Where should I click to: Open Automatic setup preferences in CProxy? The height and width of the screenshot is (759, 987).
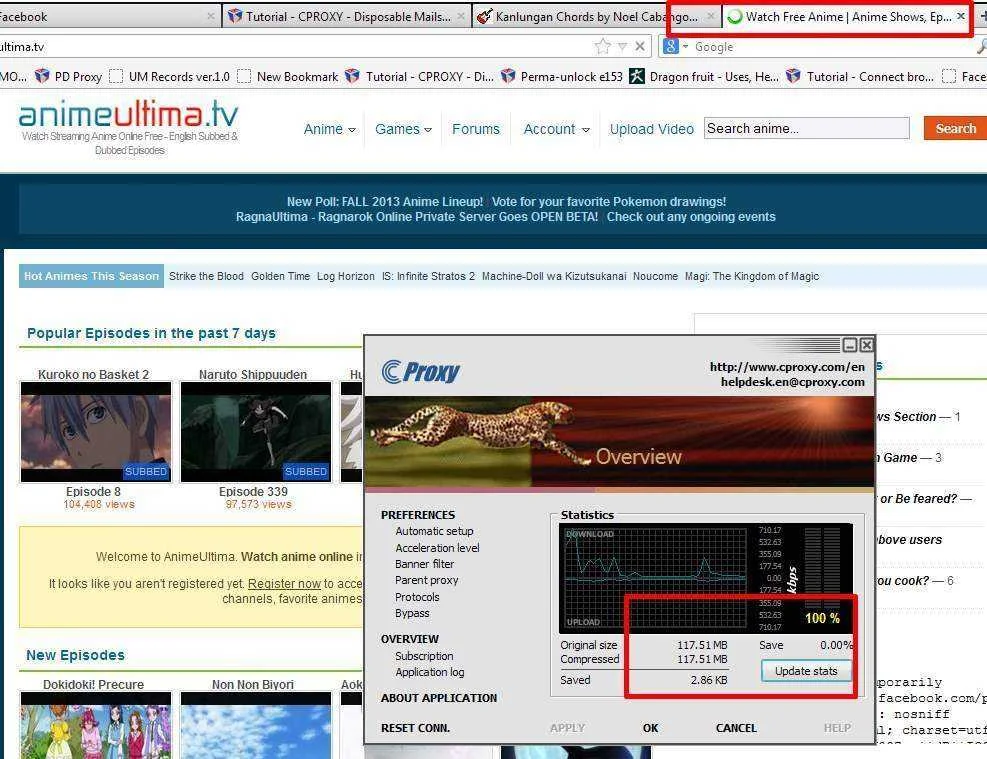tap(434, 531)
